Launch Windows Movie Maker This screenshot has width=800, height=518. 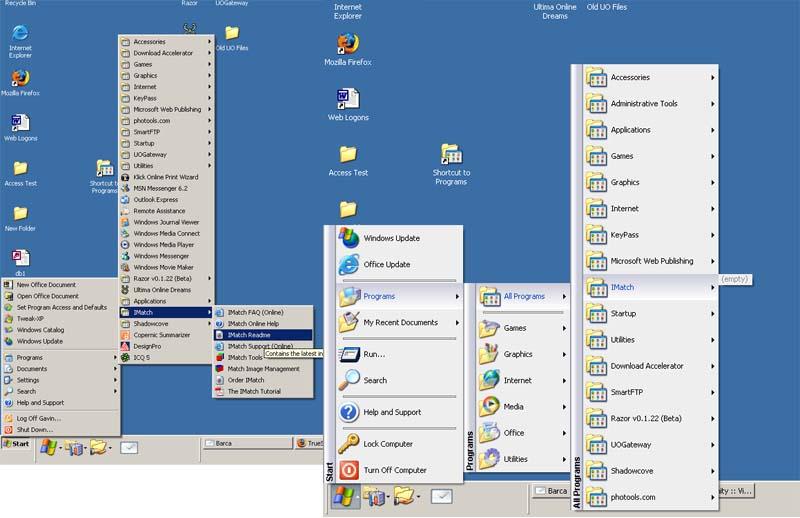(x=166, y=267)
